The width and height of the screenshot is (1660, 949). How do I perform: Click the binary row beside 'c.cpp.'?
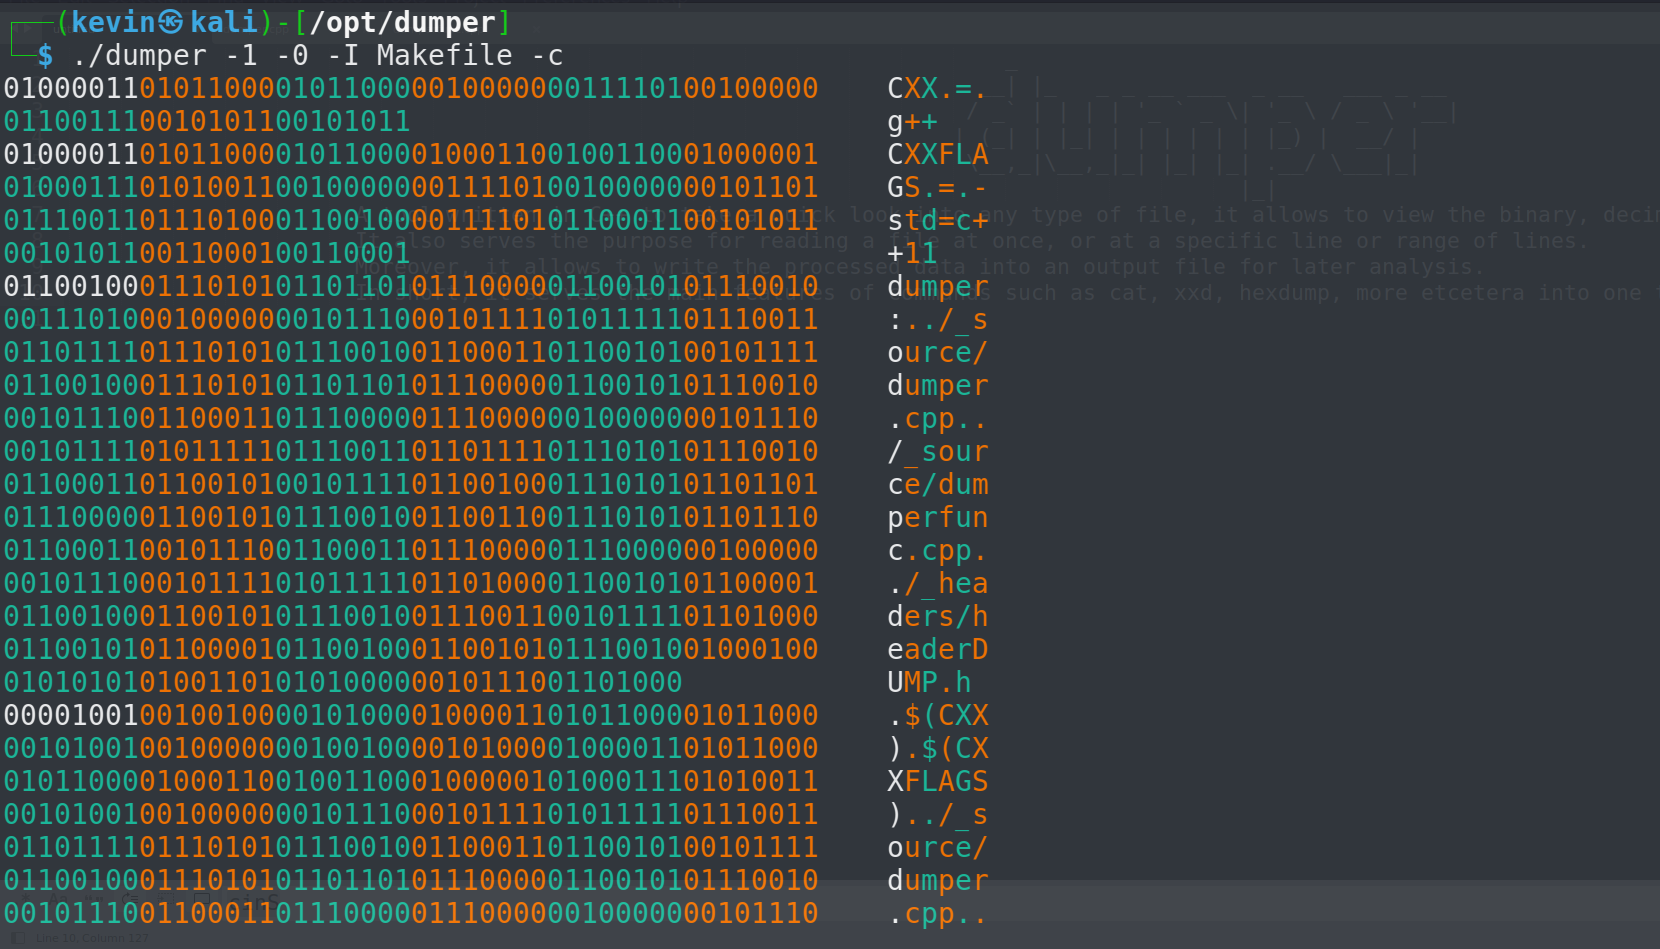click(x=411, y=550)
